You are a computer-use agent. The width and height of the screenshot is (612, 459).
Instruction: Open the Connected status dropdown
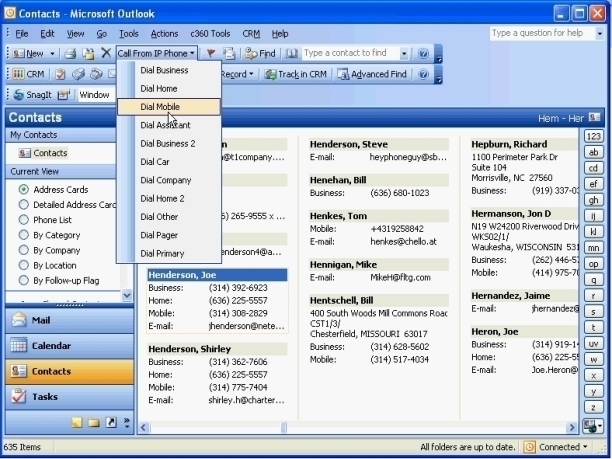click(585, 447)
